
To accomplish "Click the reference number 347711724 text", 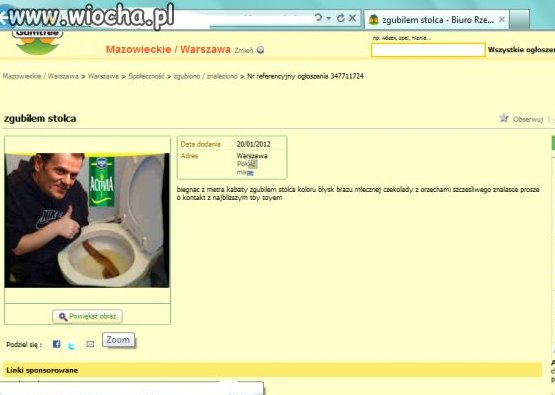I will (x=347, y=76).
